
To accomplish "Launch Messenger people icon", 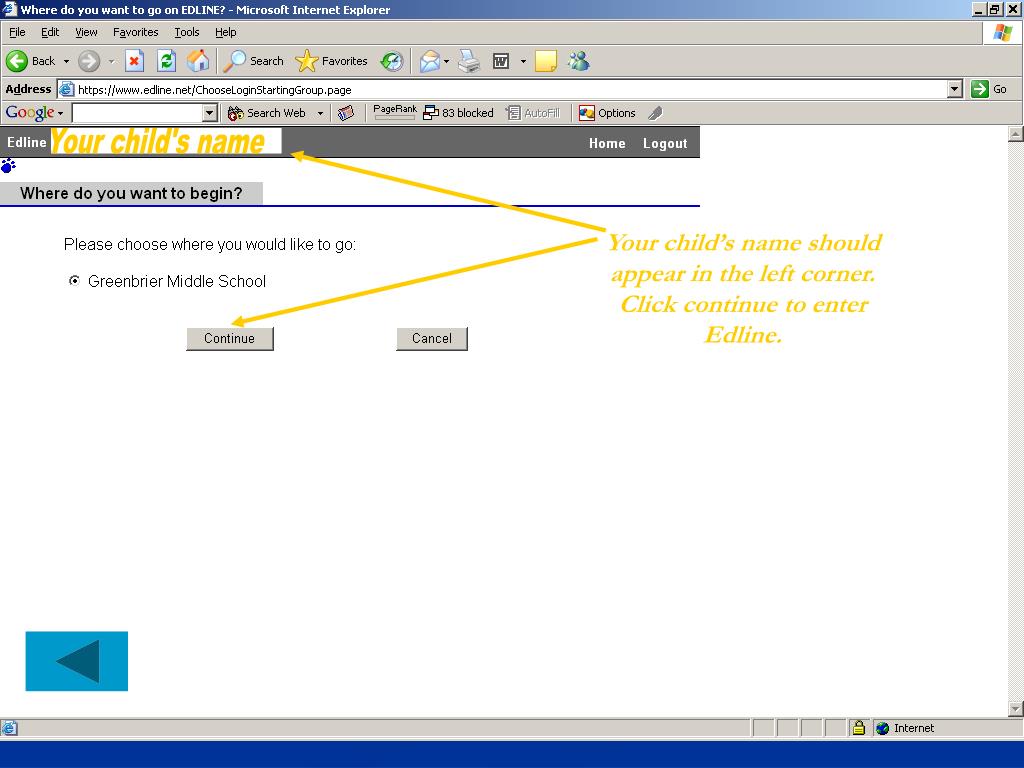I will (579, 61).
